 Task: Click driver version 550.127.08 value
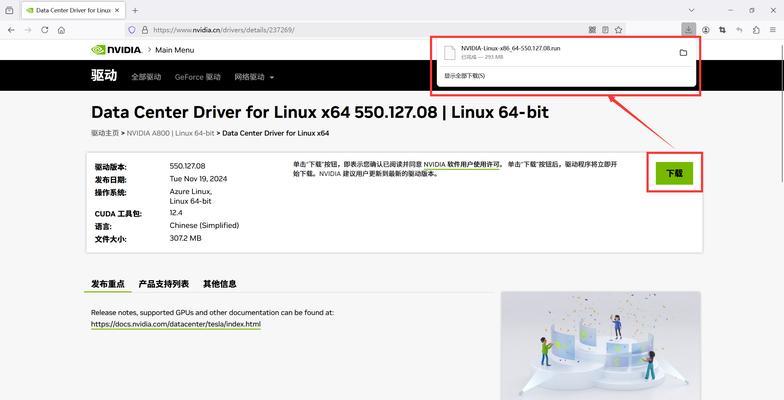pyautogui.click(x=188, y=166)
